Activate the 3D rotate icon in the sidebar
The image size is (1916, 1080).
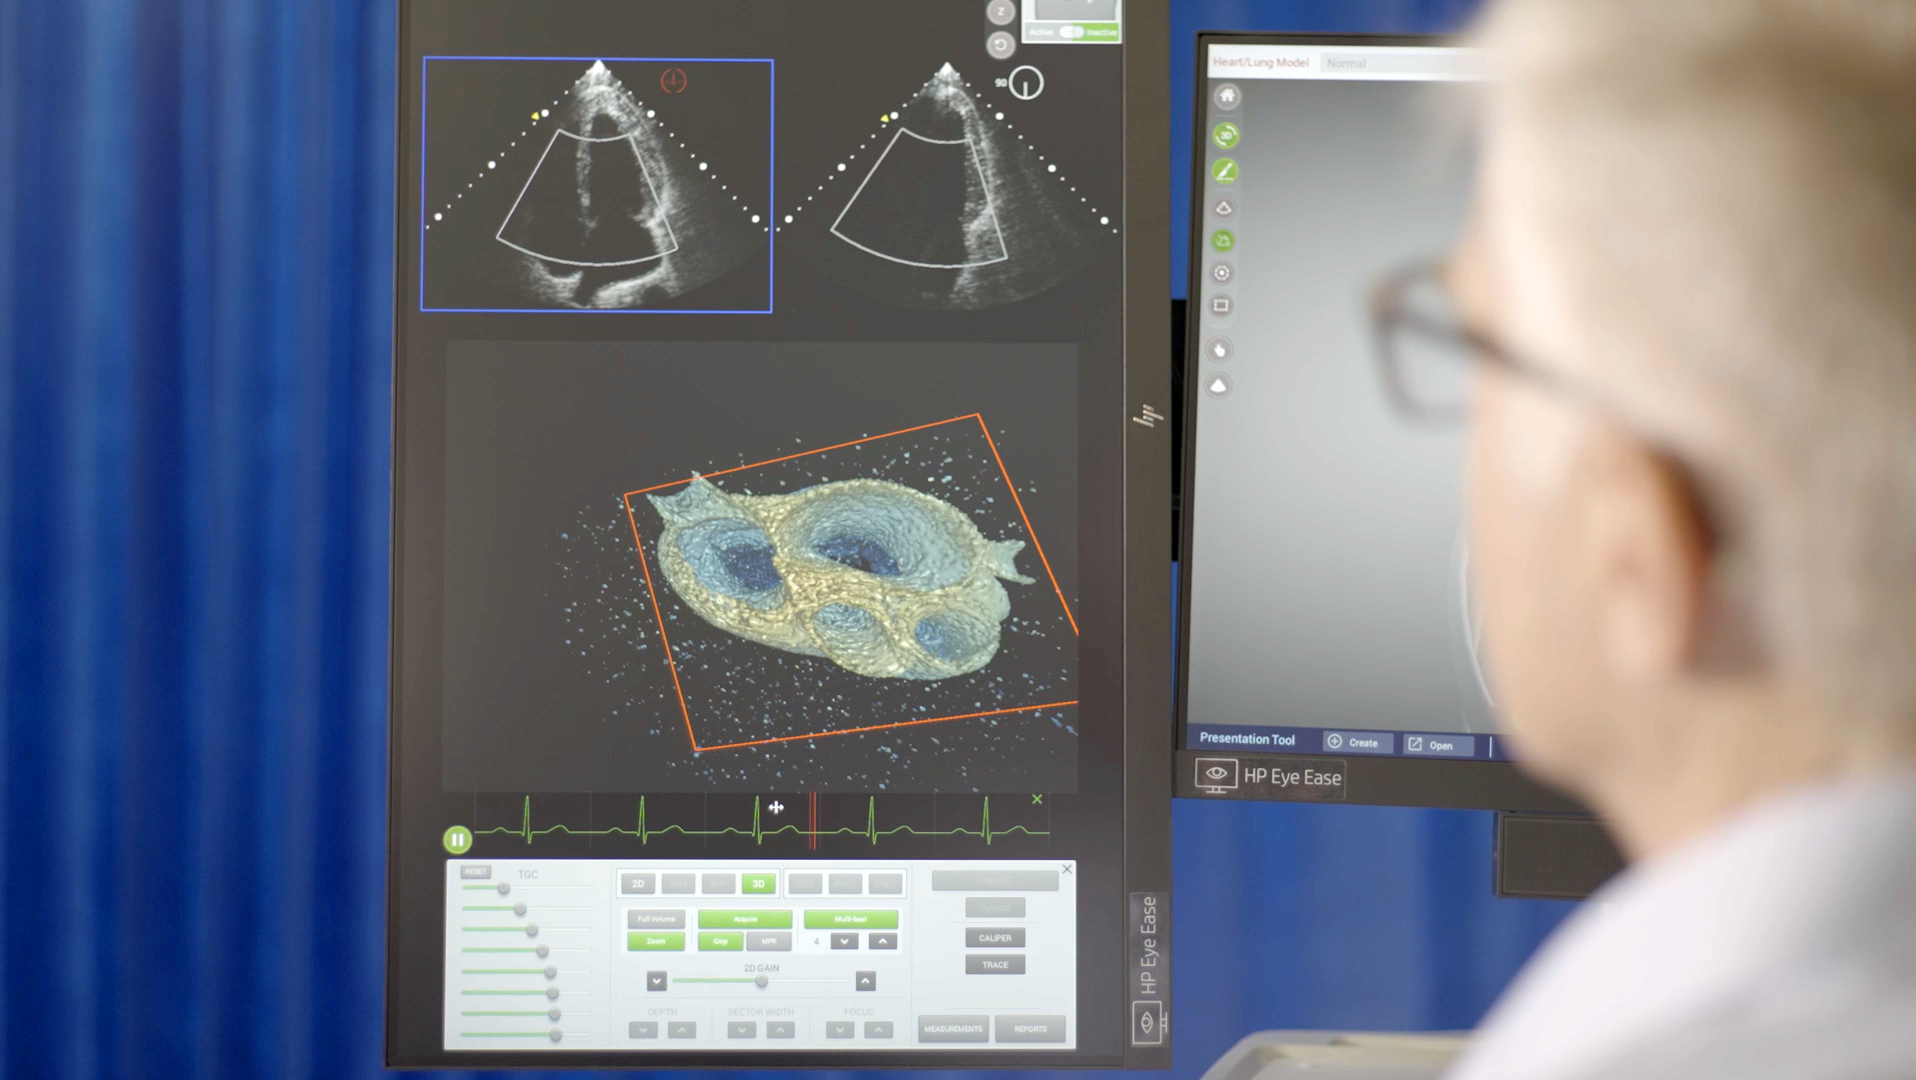(1226, 135)
